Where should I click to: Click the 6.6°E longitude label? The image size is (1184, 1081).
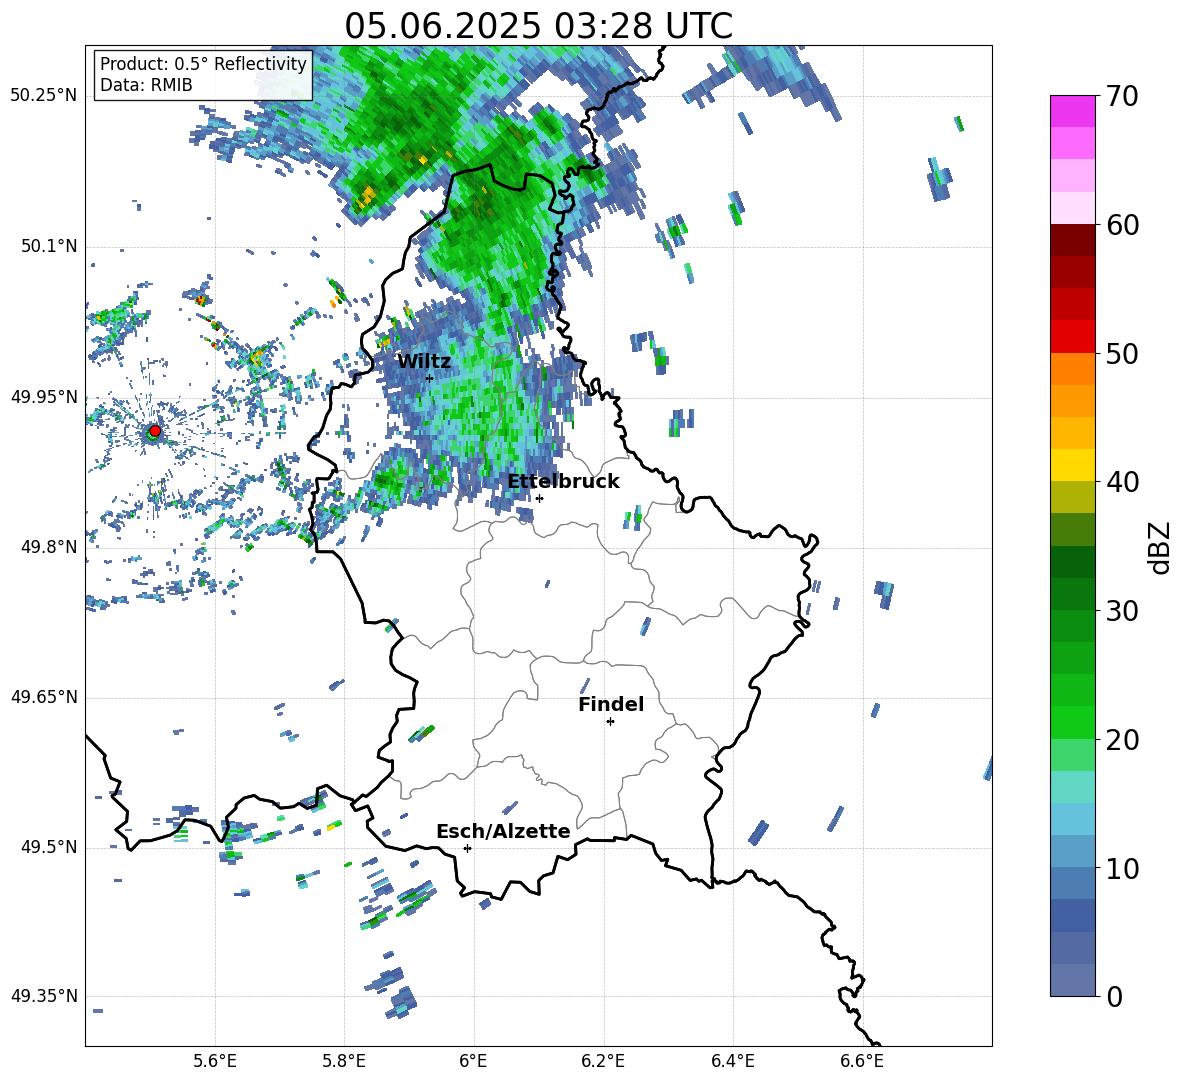click(x=862, y=1061)
